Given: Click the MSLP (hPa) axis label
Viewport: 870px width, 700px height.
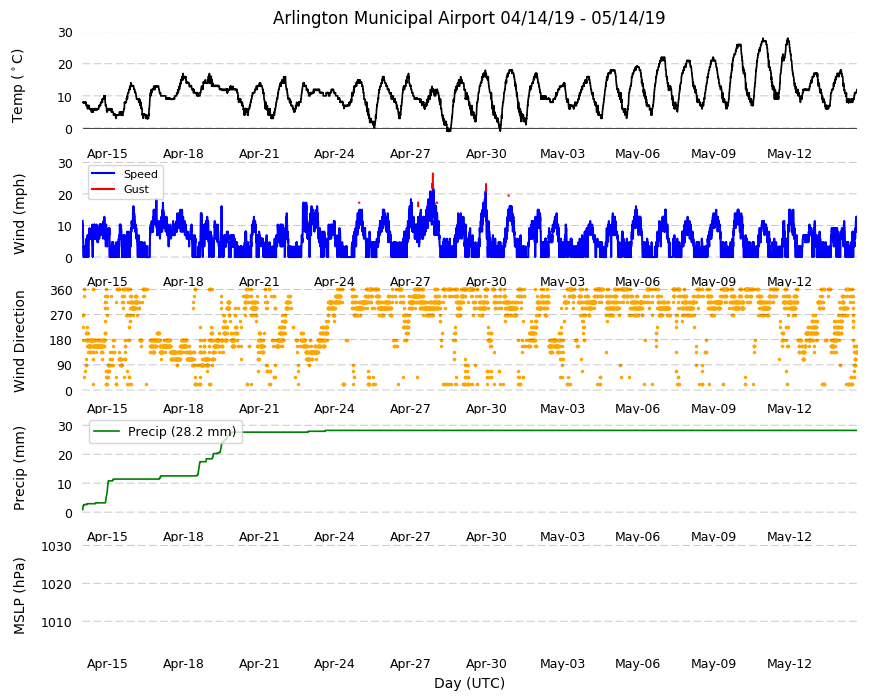Looking at the screenshot, I should tap(19, 596).
